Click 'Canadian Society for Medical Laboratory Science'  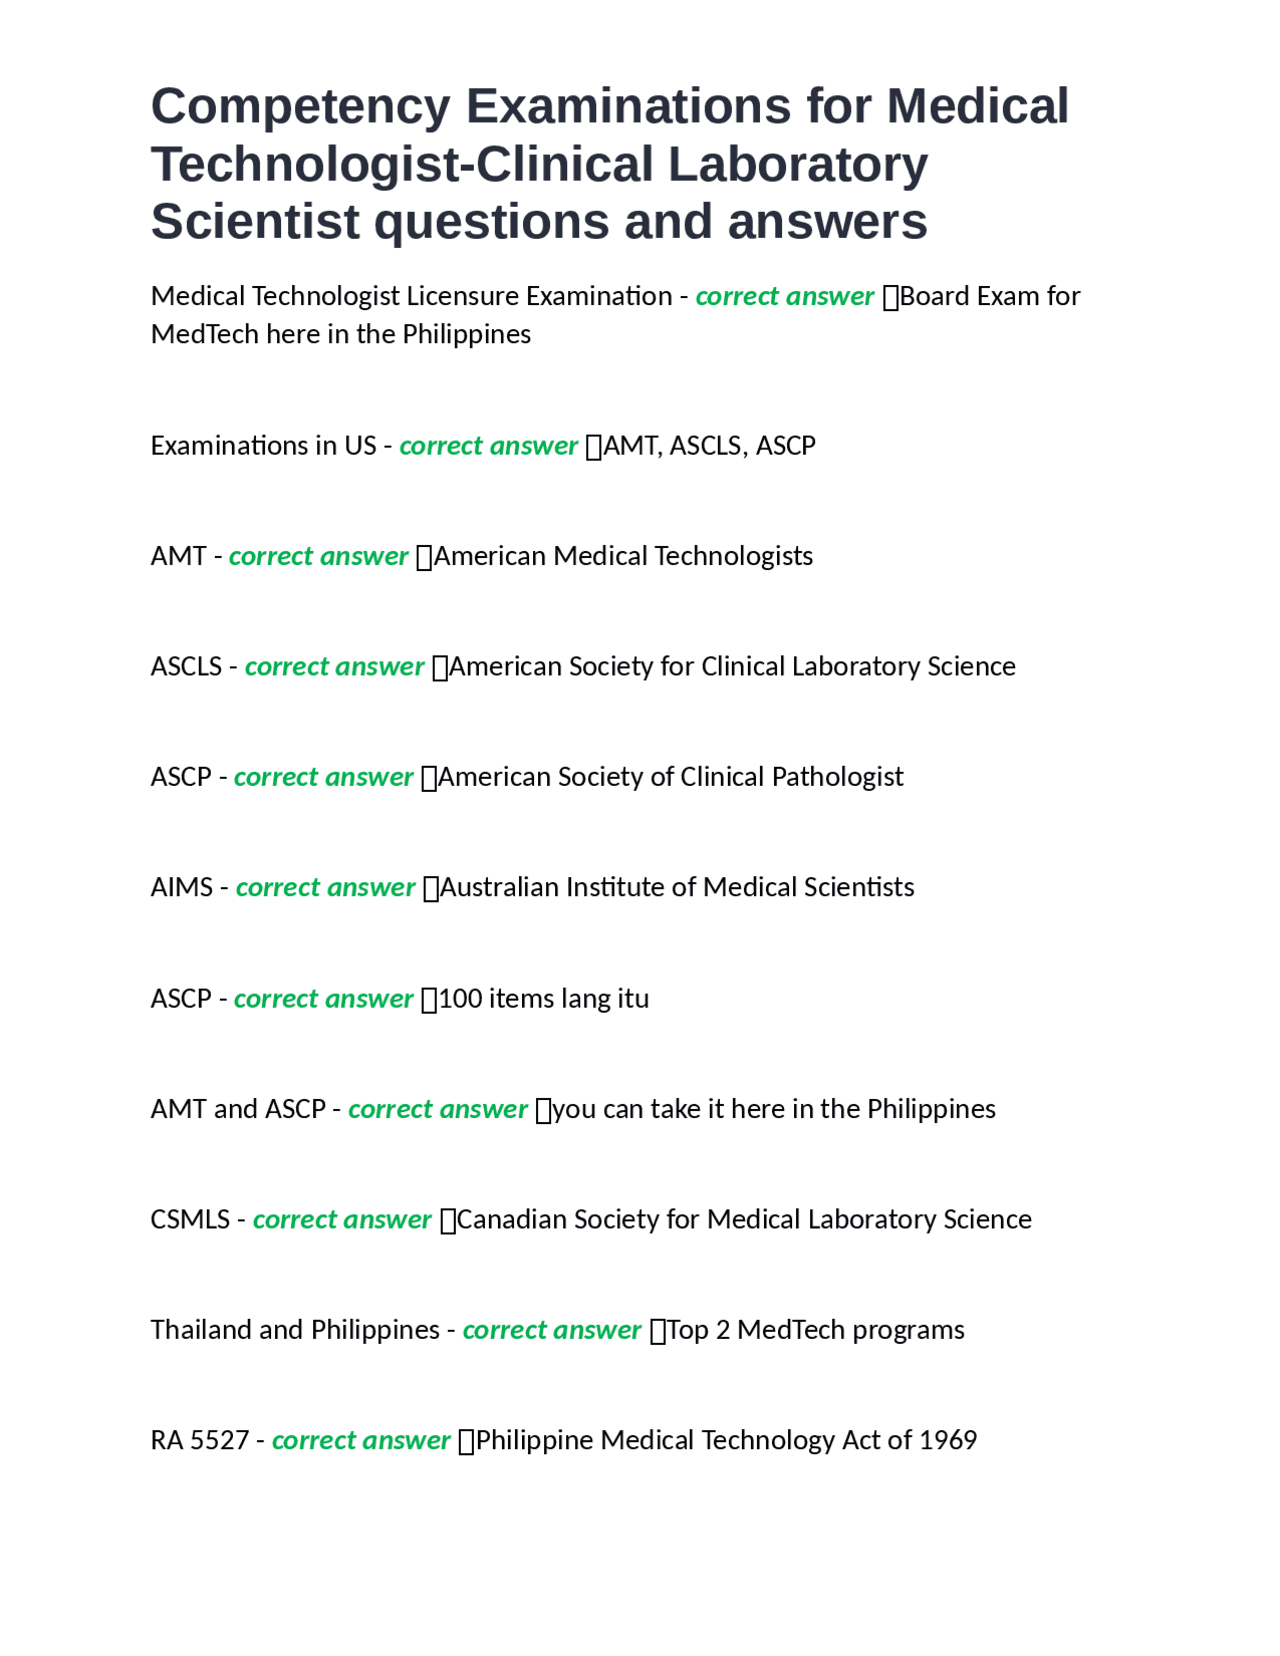(744, 1219)
